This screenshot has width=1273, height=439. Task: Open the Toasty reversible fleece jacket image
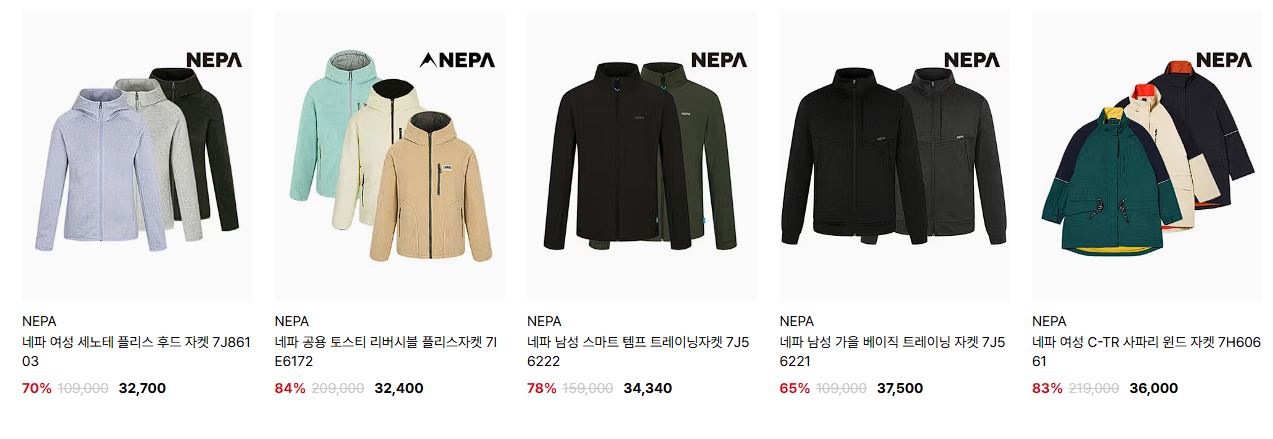click(x=389, y=156)
